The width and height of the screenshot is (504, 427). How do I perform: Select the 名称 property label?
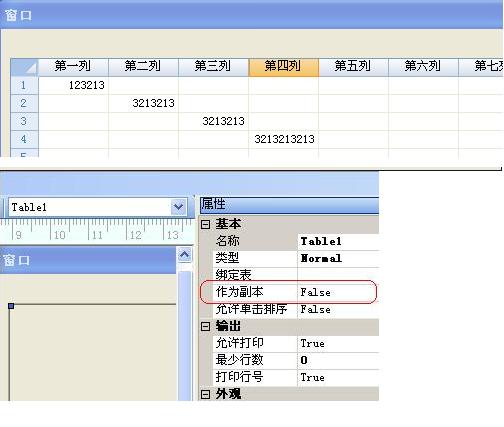255,241
